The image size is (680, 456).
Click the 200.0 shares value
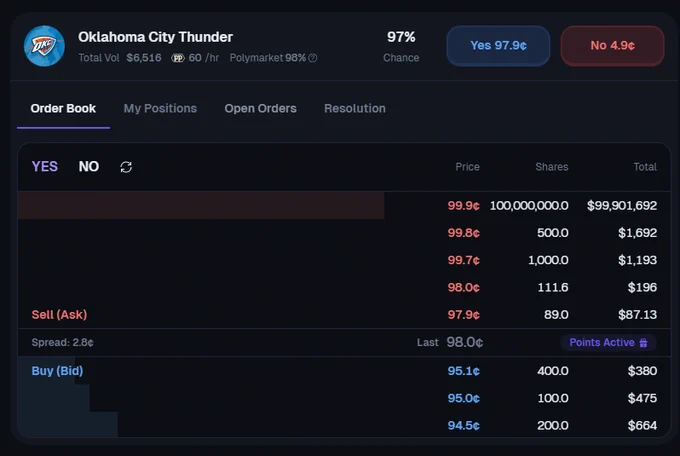552,426
